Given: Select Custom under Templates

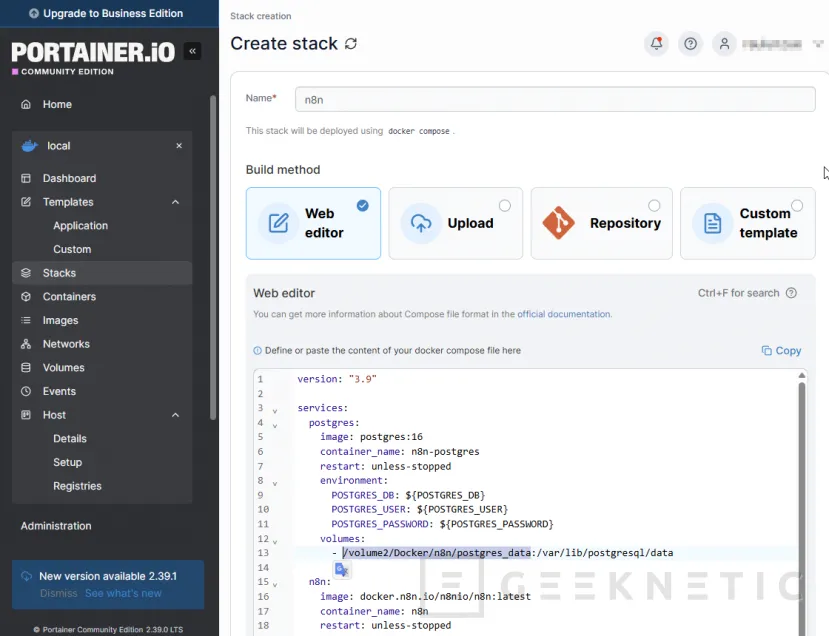Looking at the screenshot, I should point(74,248).
